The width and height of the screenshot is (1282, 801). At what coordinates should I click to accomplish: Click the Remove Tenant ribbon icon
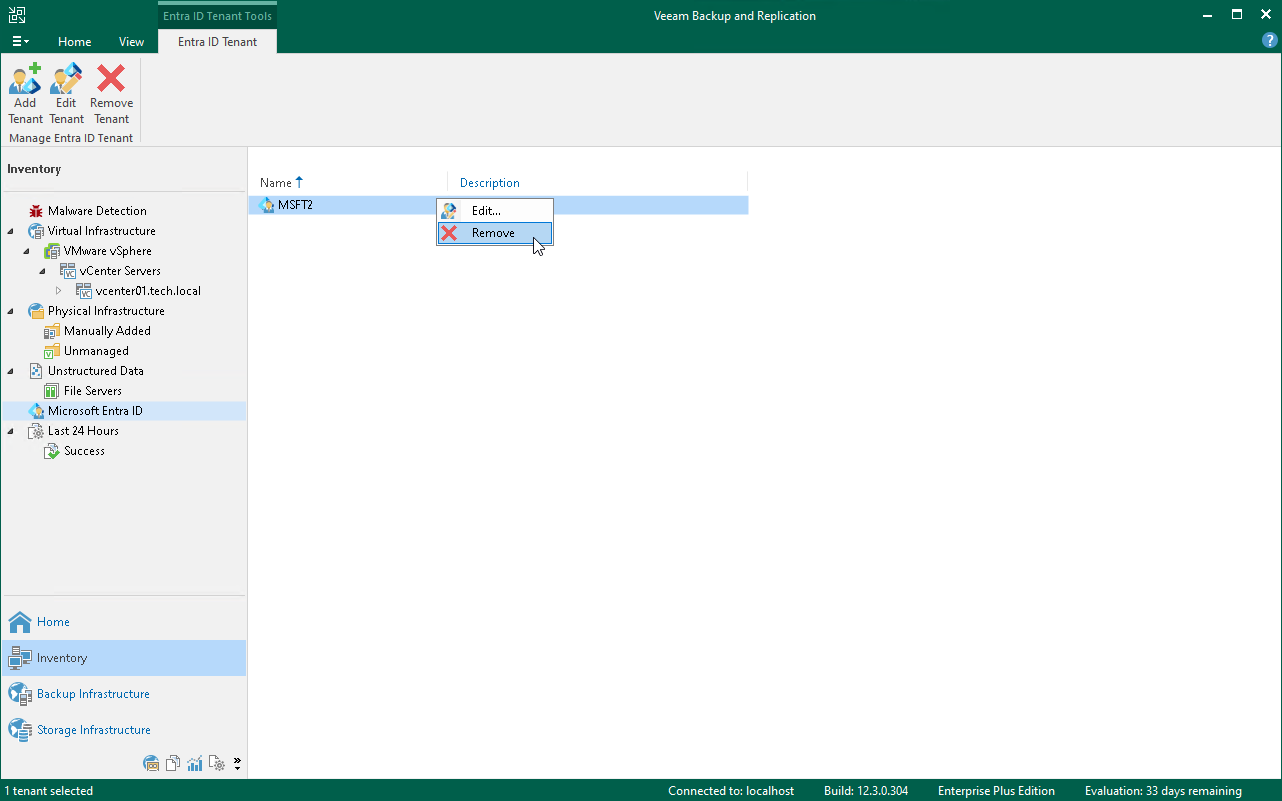click(111, 78)
